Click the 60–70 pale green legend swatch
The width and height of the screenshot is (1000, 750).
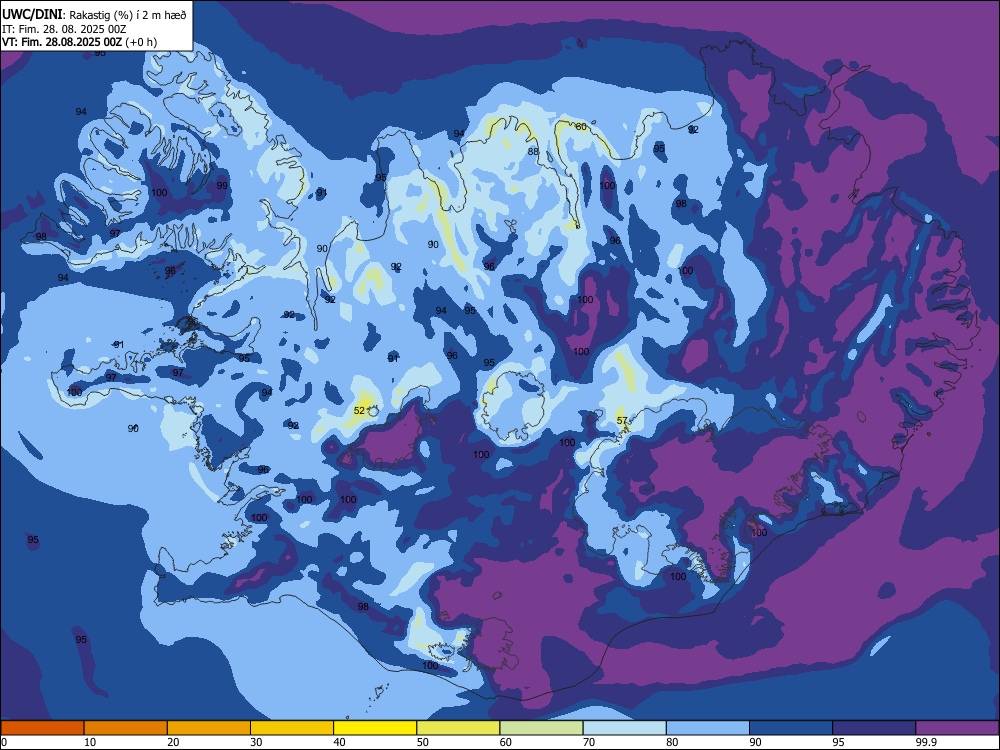(x=541, y=728)
